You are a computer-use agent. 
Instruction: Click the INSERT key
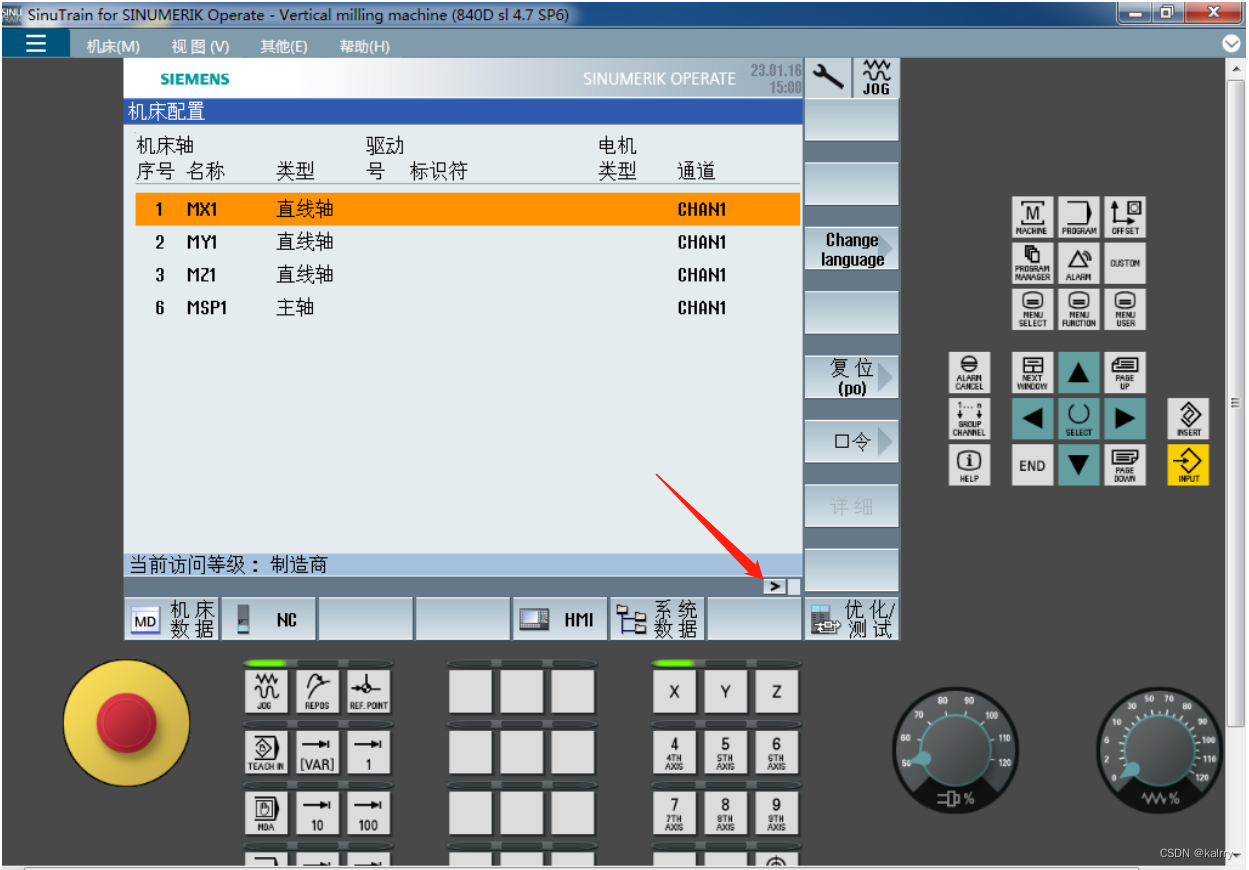1189,419
